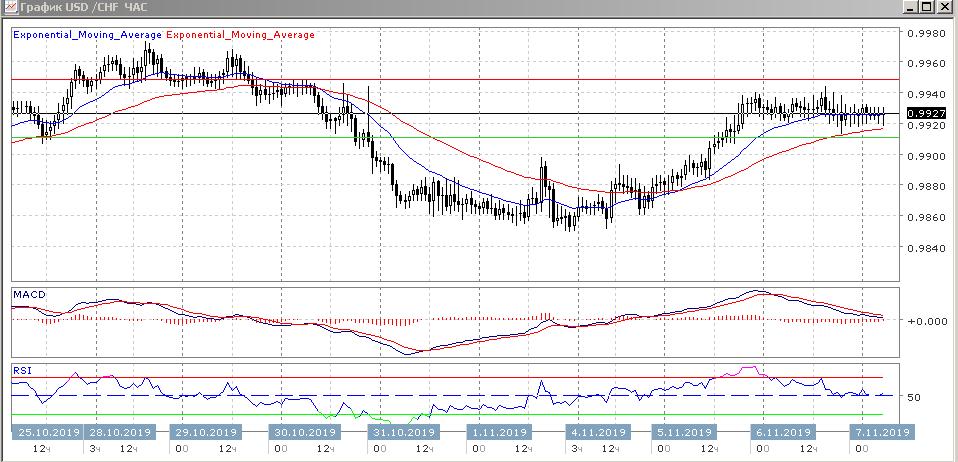Click the red Exponential_Moving_Average legend label
This screenshot has height=462, width=958.
click(x=240, y=34)
